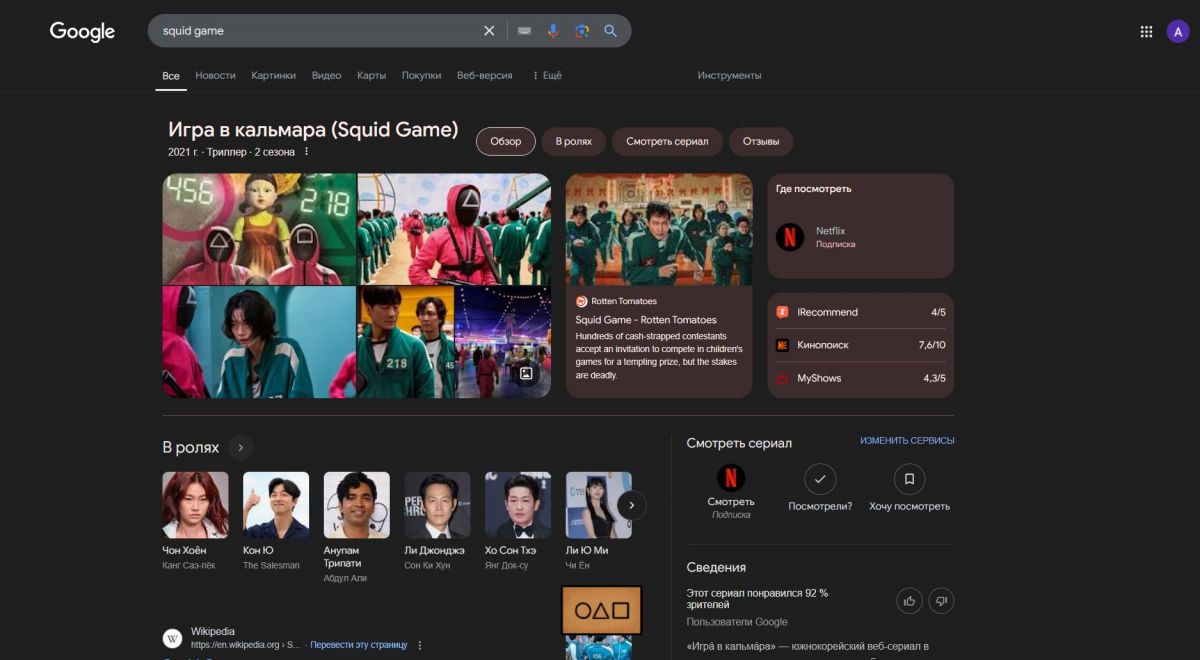Screen dimensions: 1200x660
Task: Mark as watched with the 'Посмотрели?' checkmark
Action: click(820, 479)
